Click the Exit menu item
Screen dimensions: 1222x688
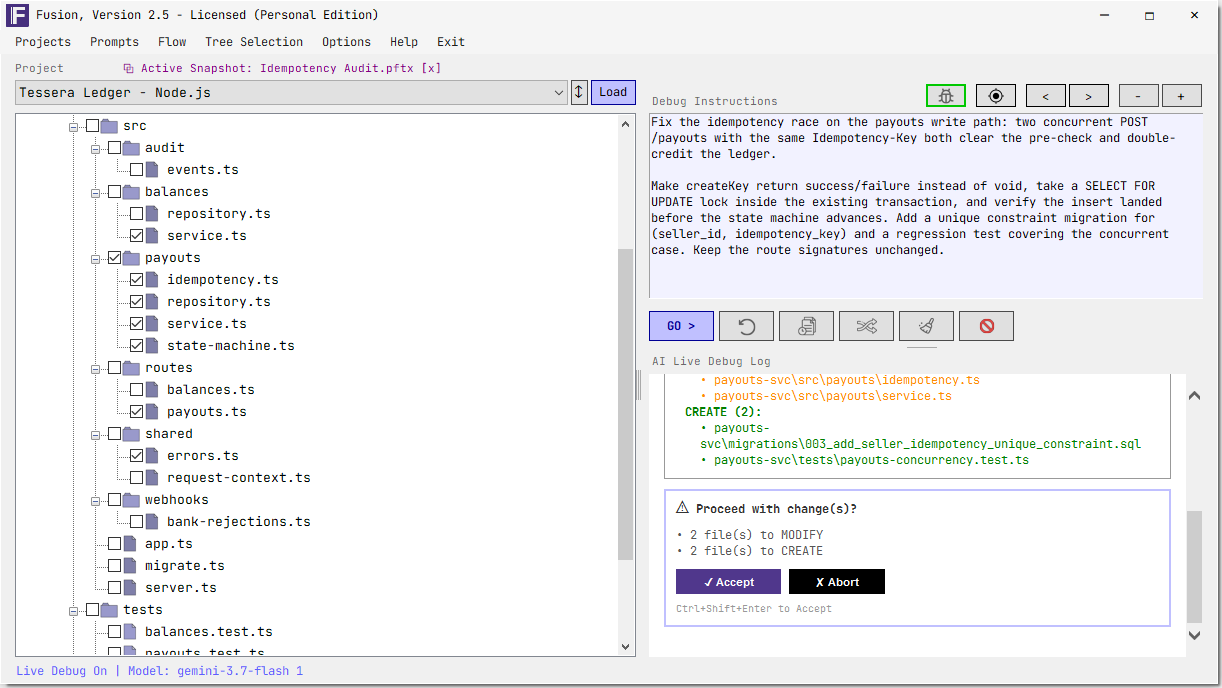point(451,42)
